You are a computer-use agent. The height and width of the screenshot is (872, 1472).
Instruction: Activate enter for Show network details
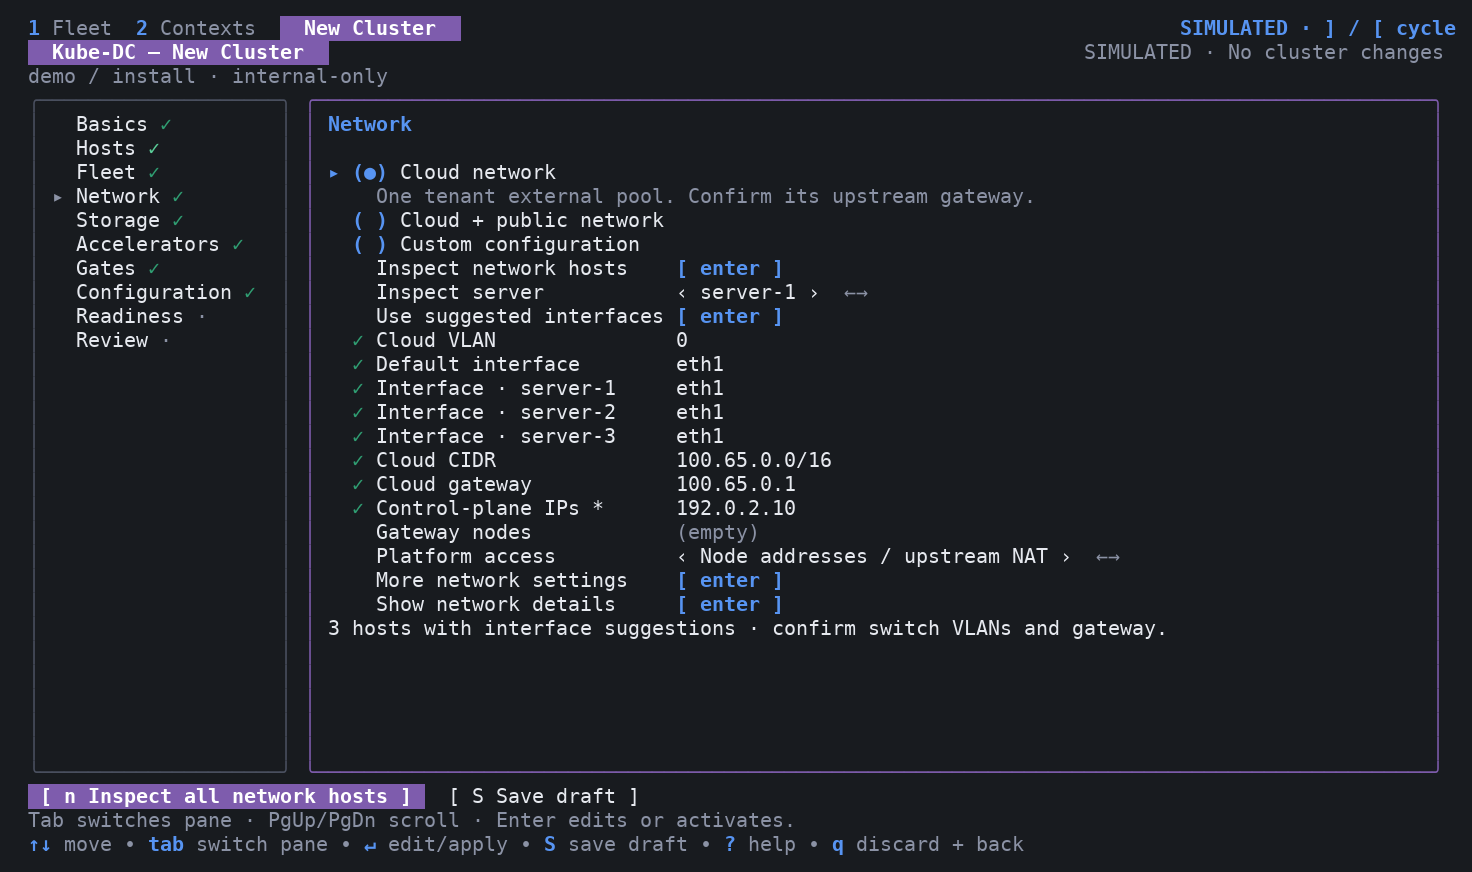tap(730, 604)
